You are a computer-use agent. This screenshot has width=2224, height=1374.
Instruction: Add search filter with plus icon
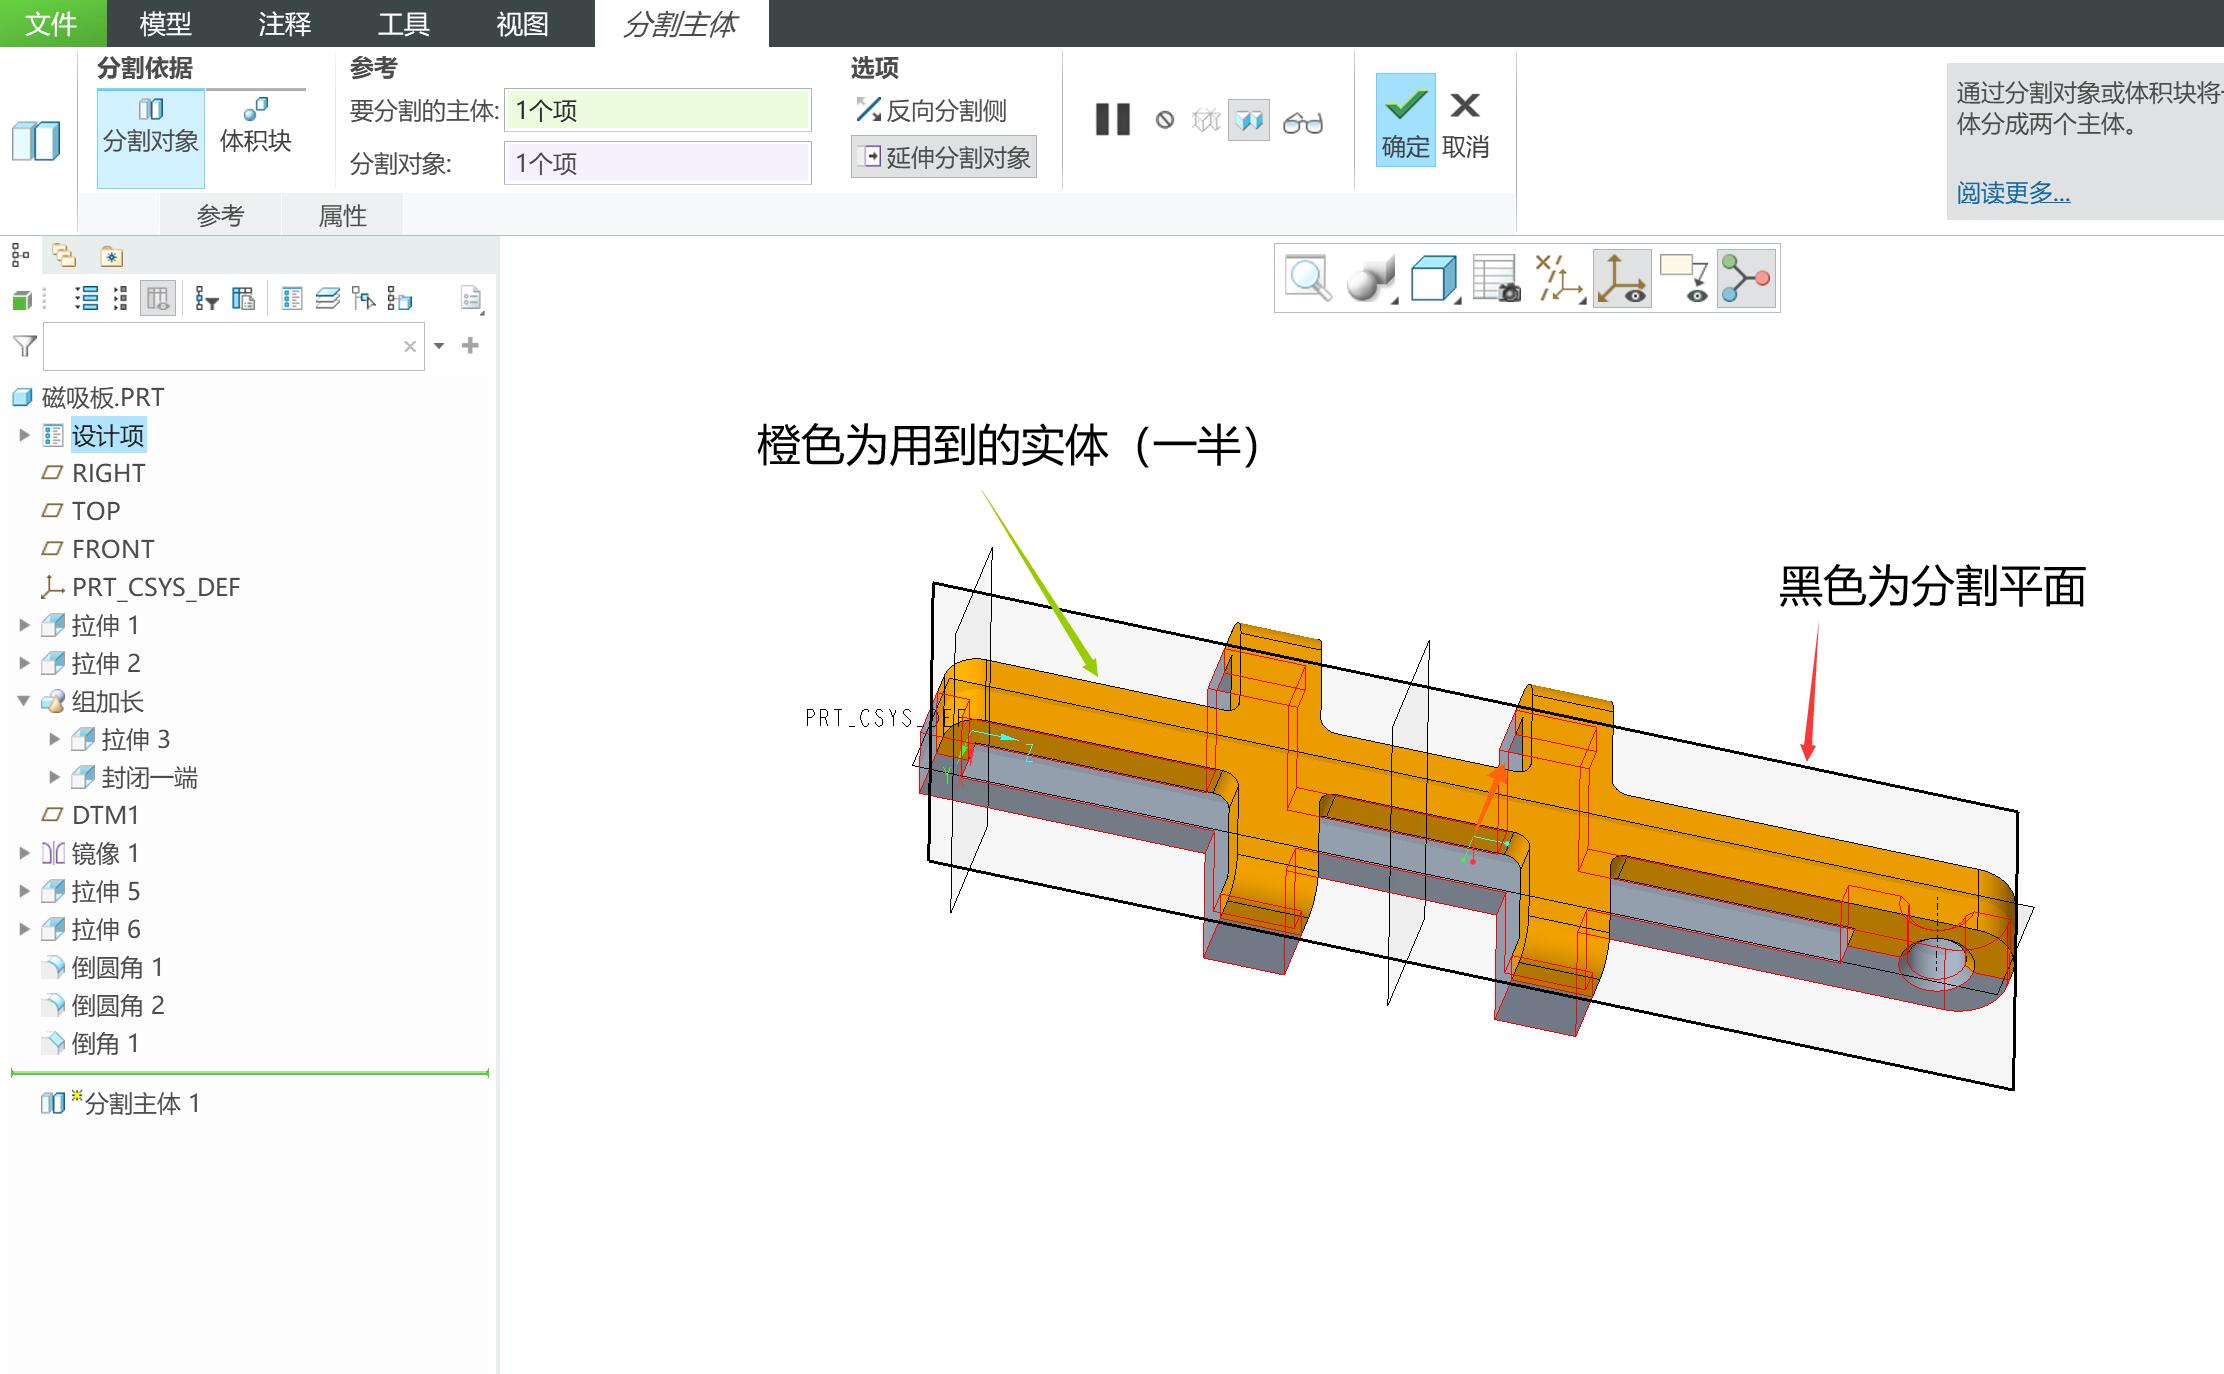[x=470, y=346]
